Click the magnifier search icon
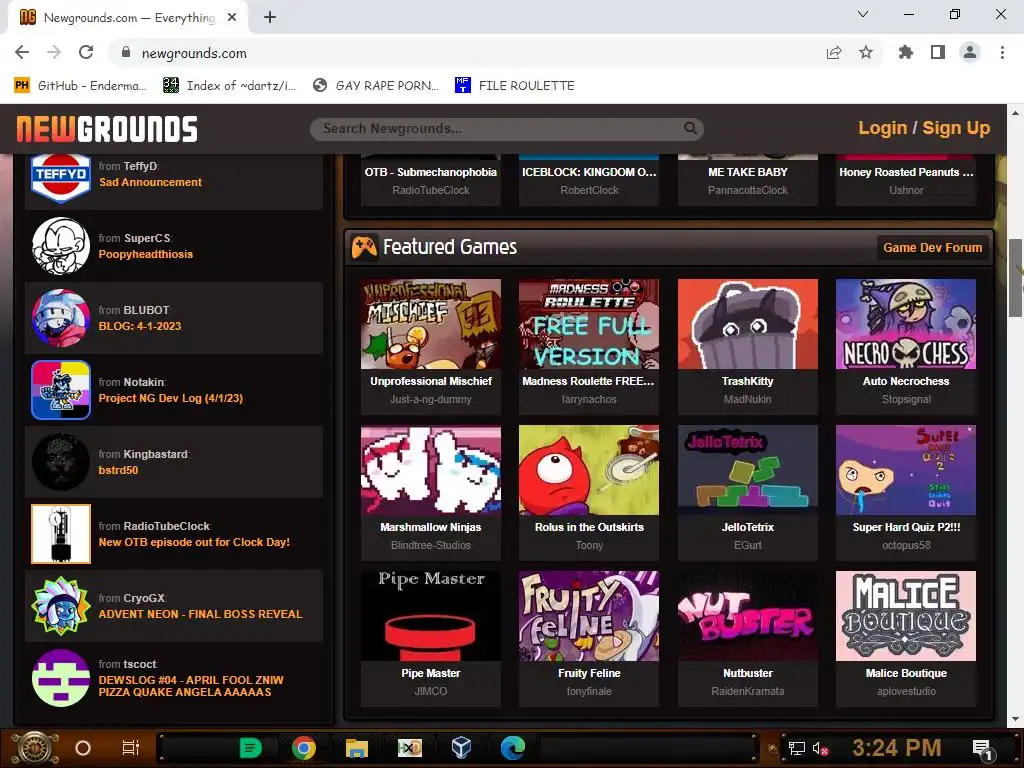The height and width of the screenshot is (768, 1024). (x=690, y=128)
